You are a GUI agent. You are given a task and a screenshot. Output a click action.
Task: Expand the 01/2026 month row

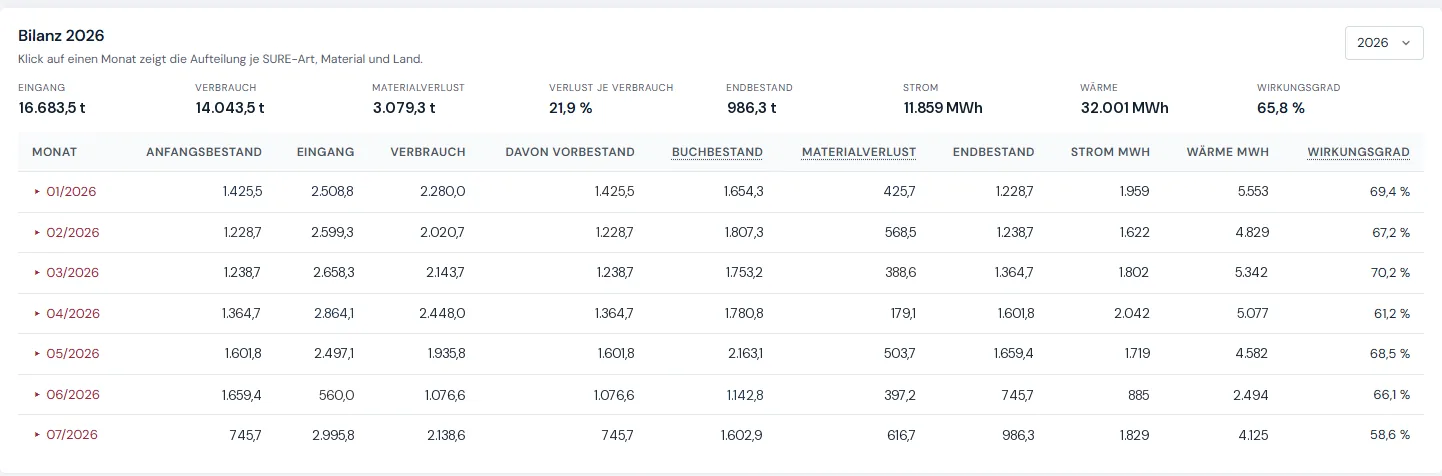point(66,192)
